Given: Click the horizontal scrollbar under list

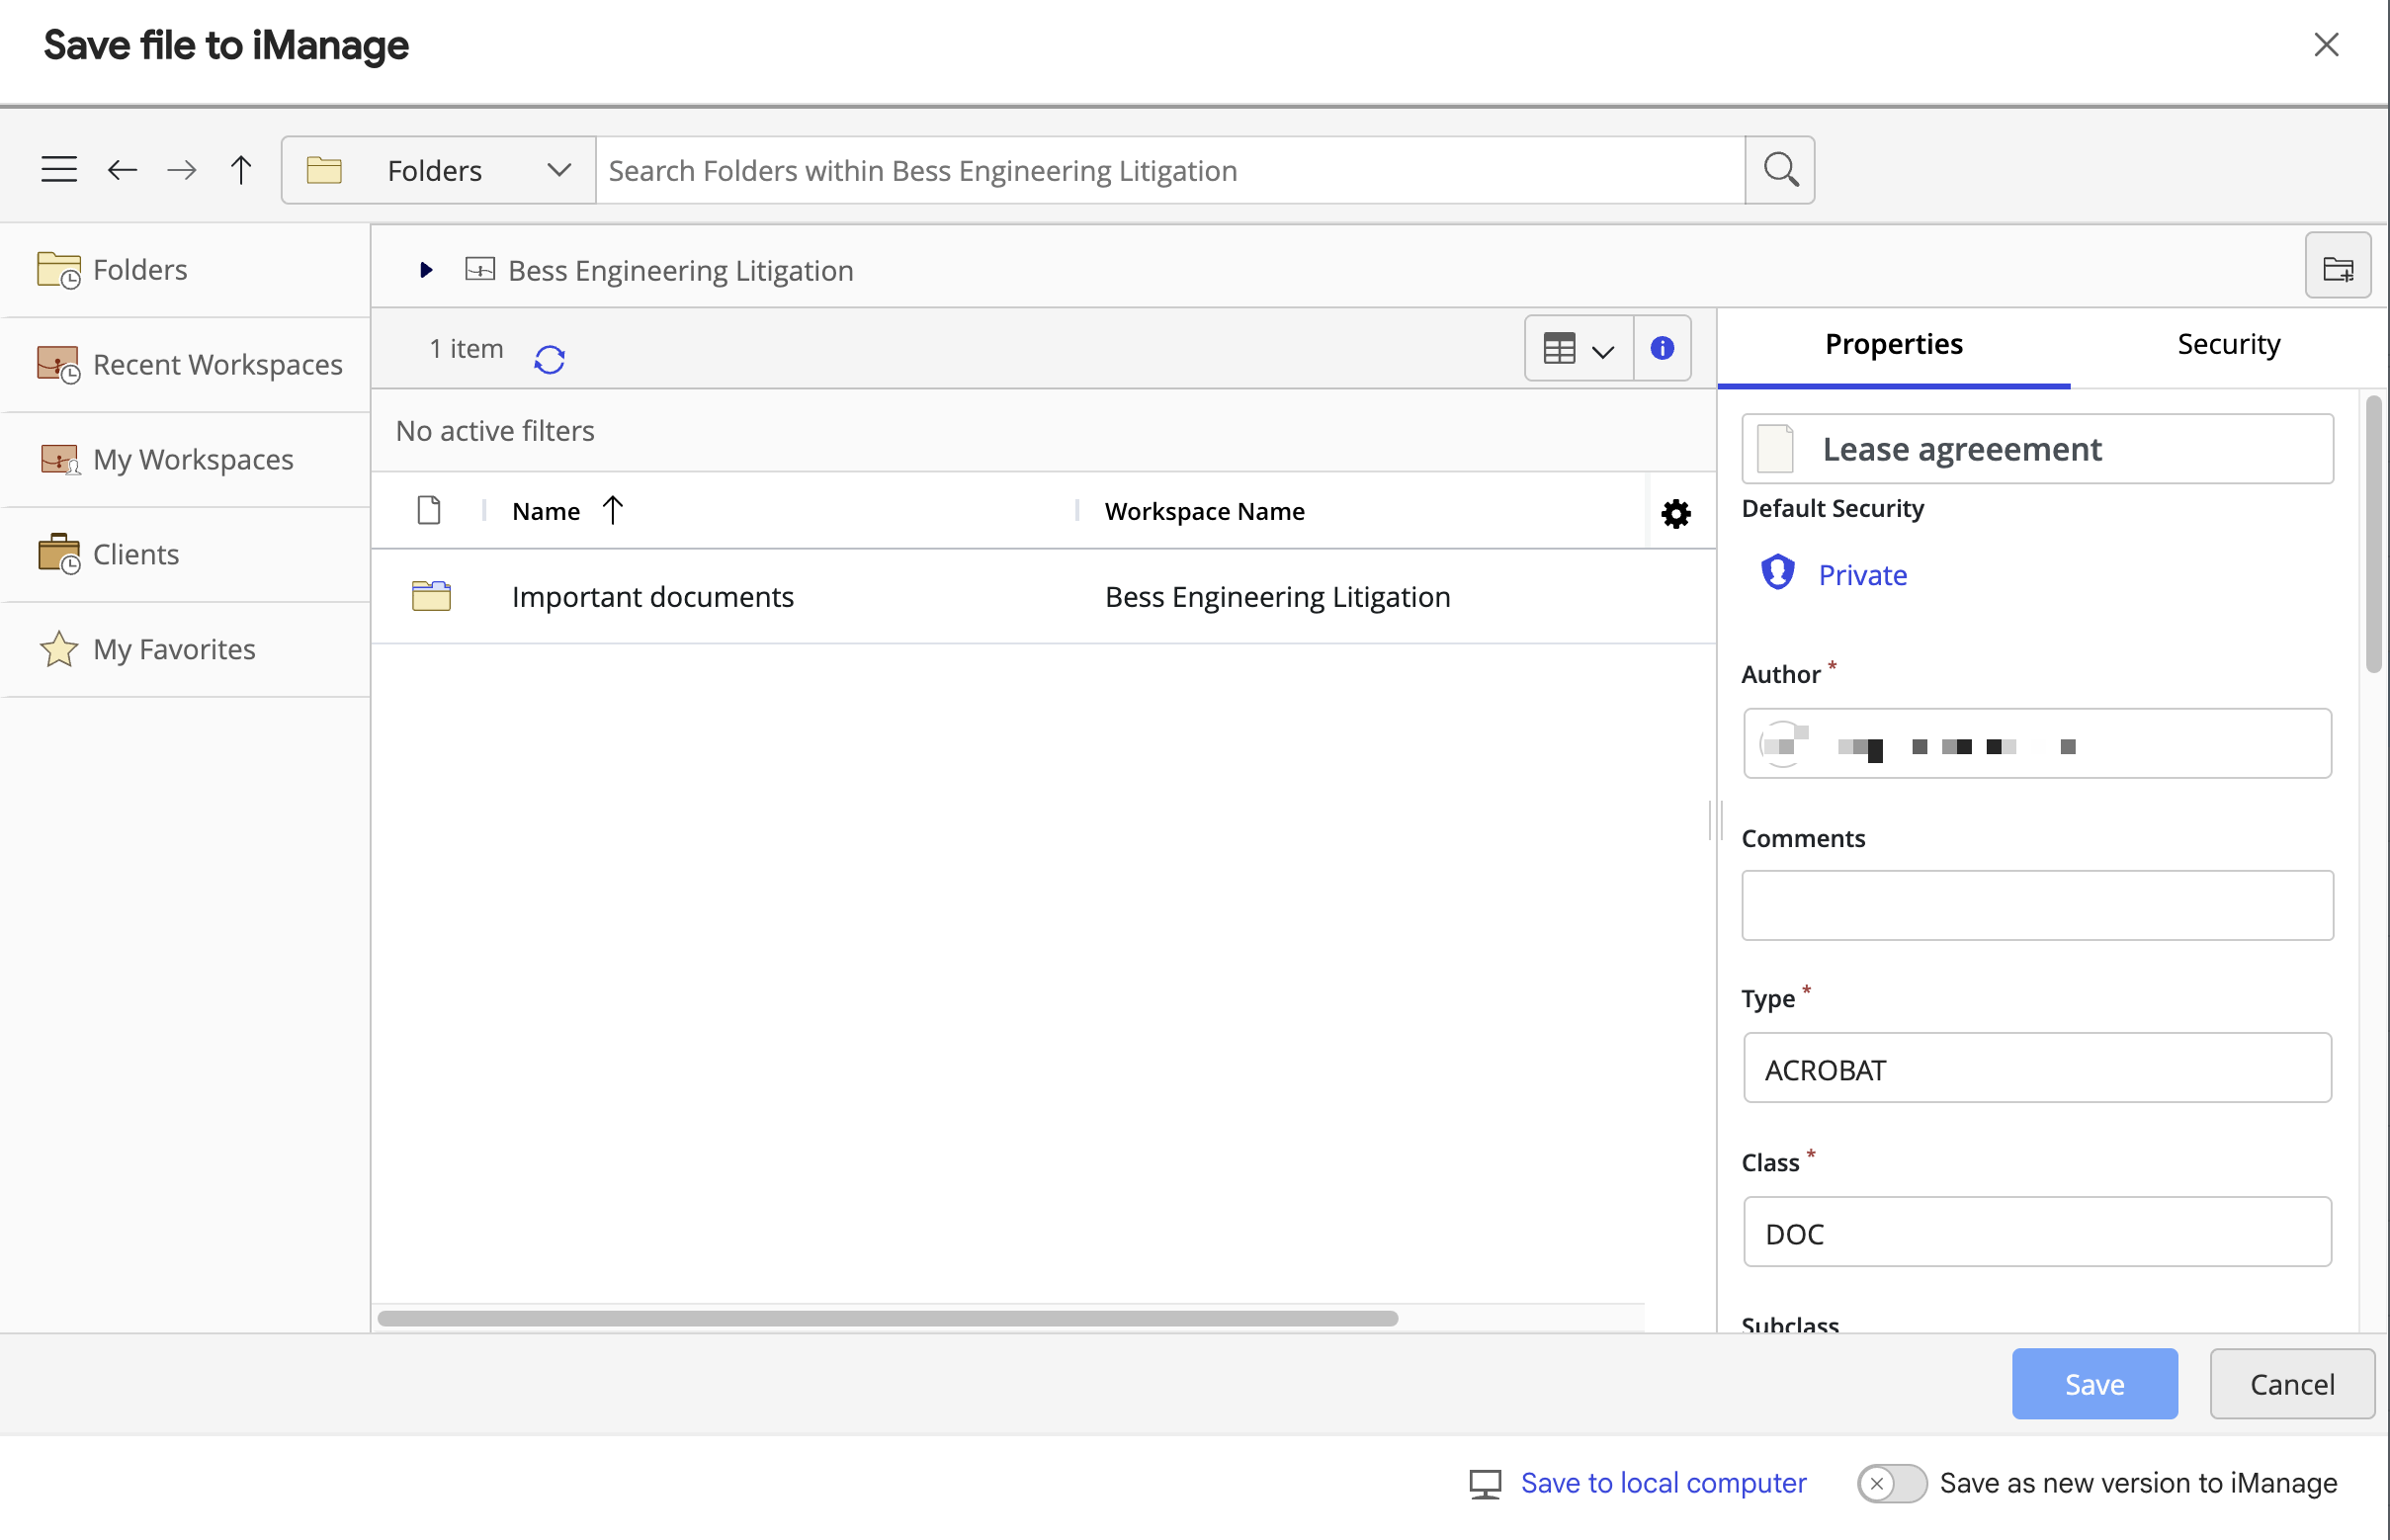Looking at the screenshot, I should (x=887, y=1318).
